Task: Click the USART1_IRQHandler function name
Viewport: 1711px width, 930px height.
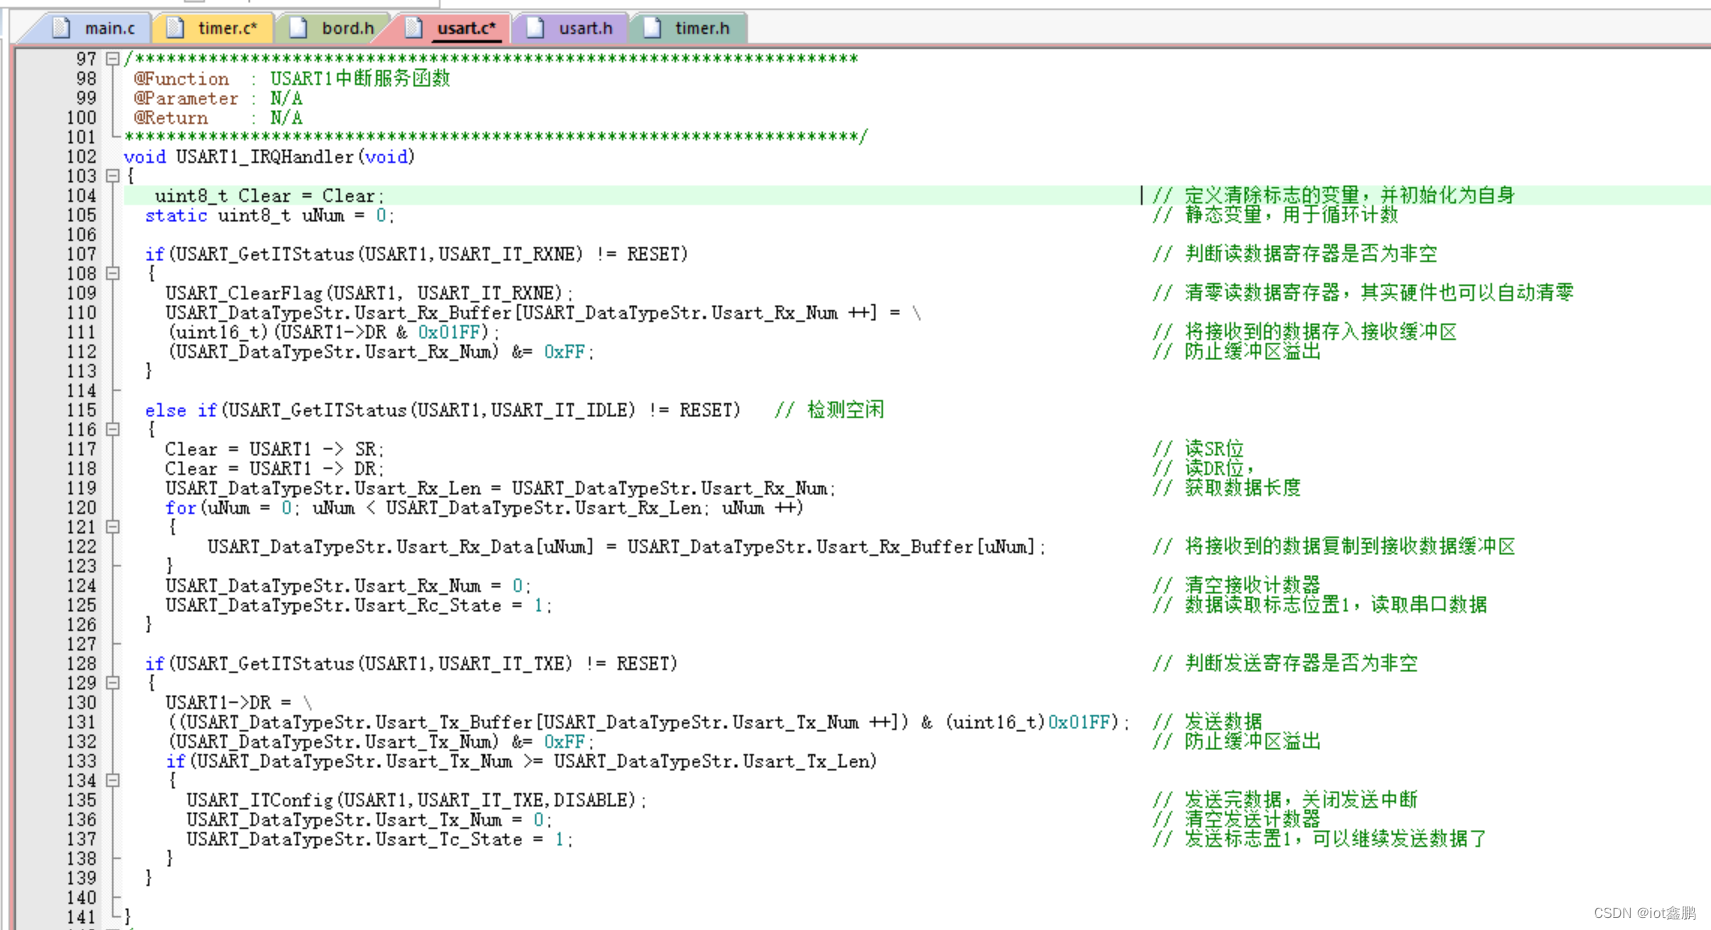Action: point(265,157)
